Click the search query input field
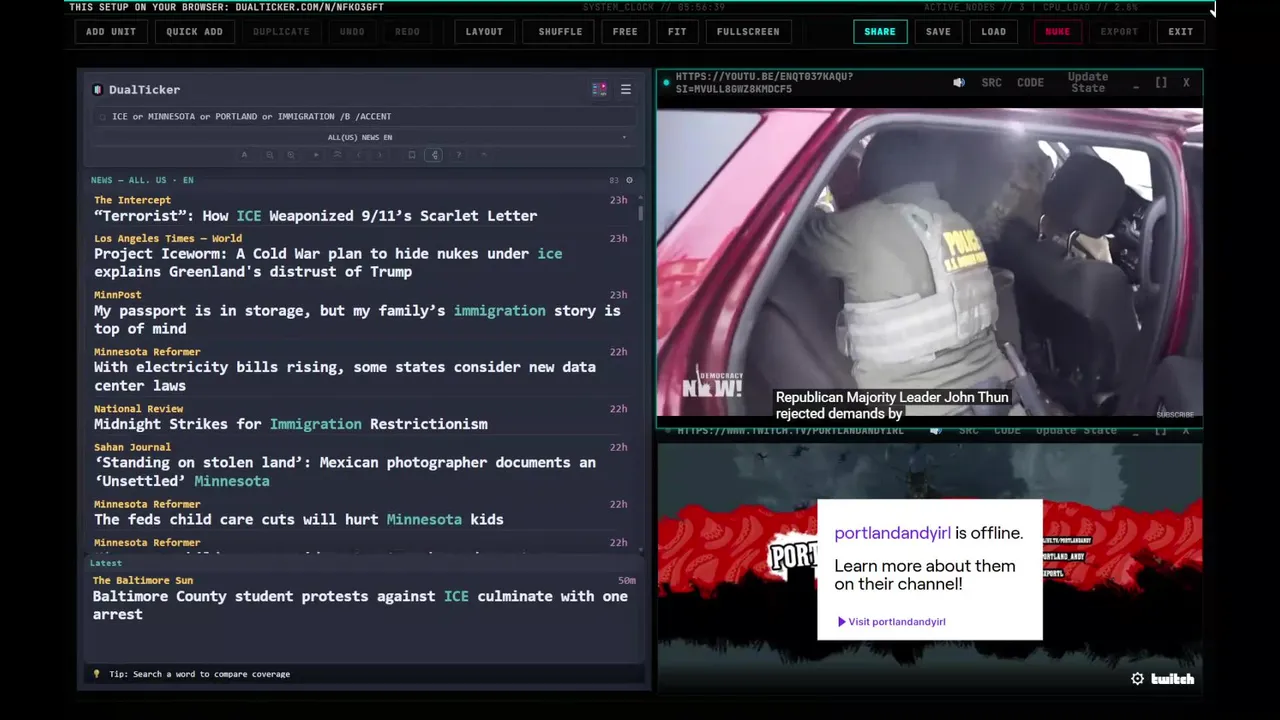The image size is (1280, 720). tap(365, 116)
